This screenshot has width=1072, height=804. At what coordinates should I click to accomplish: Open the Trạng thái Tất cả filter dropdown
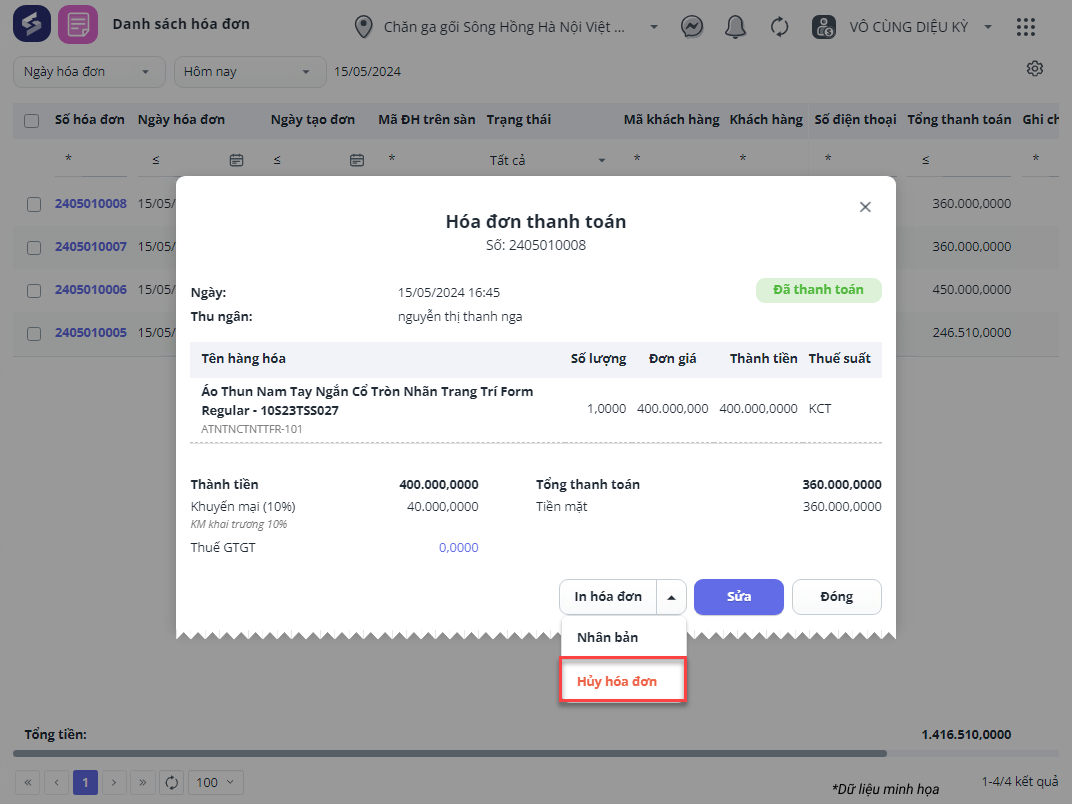point(547,160)
